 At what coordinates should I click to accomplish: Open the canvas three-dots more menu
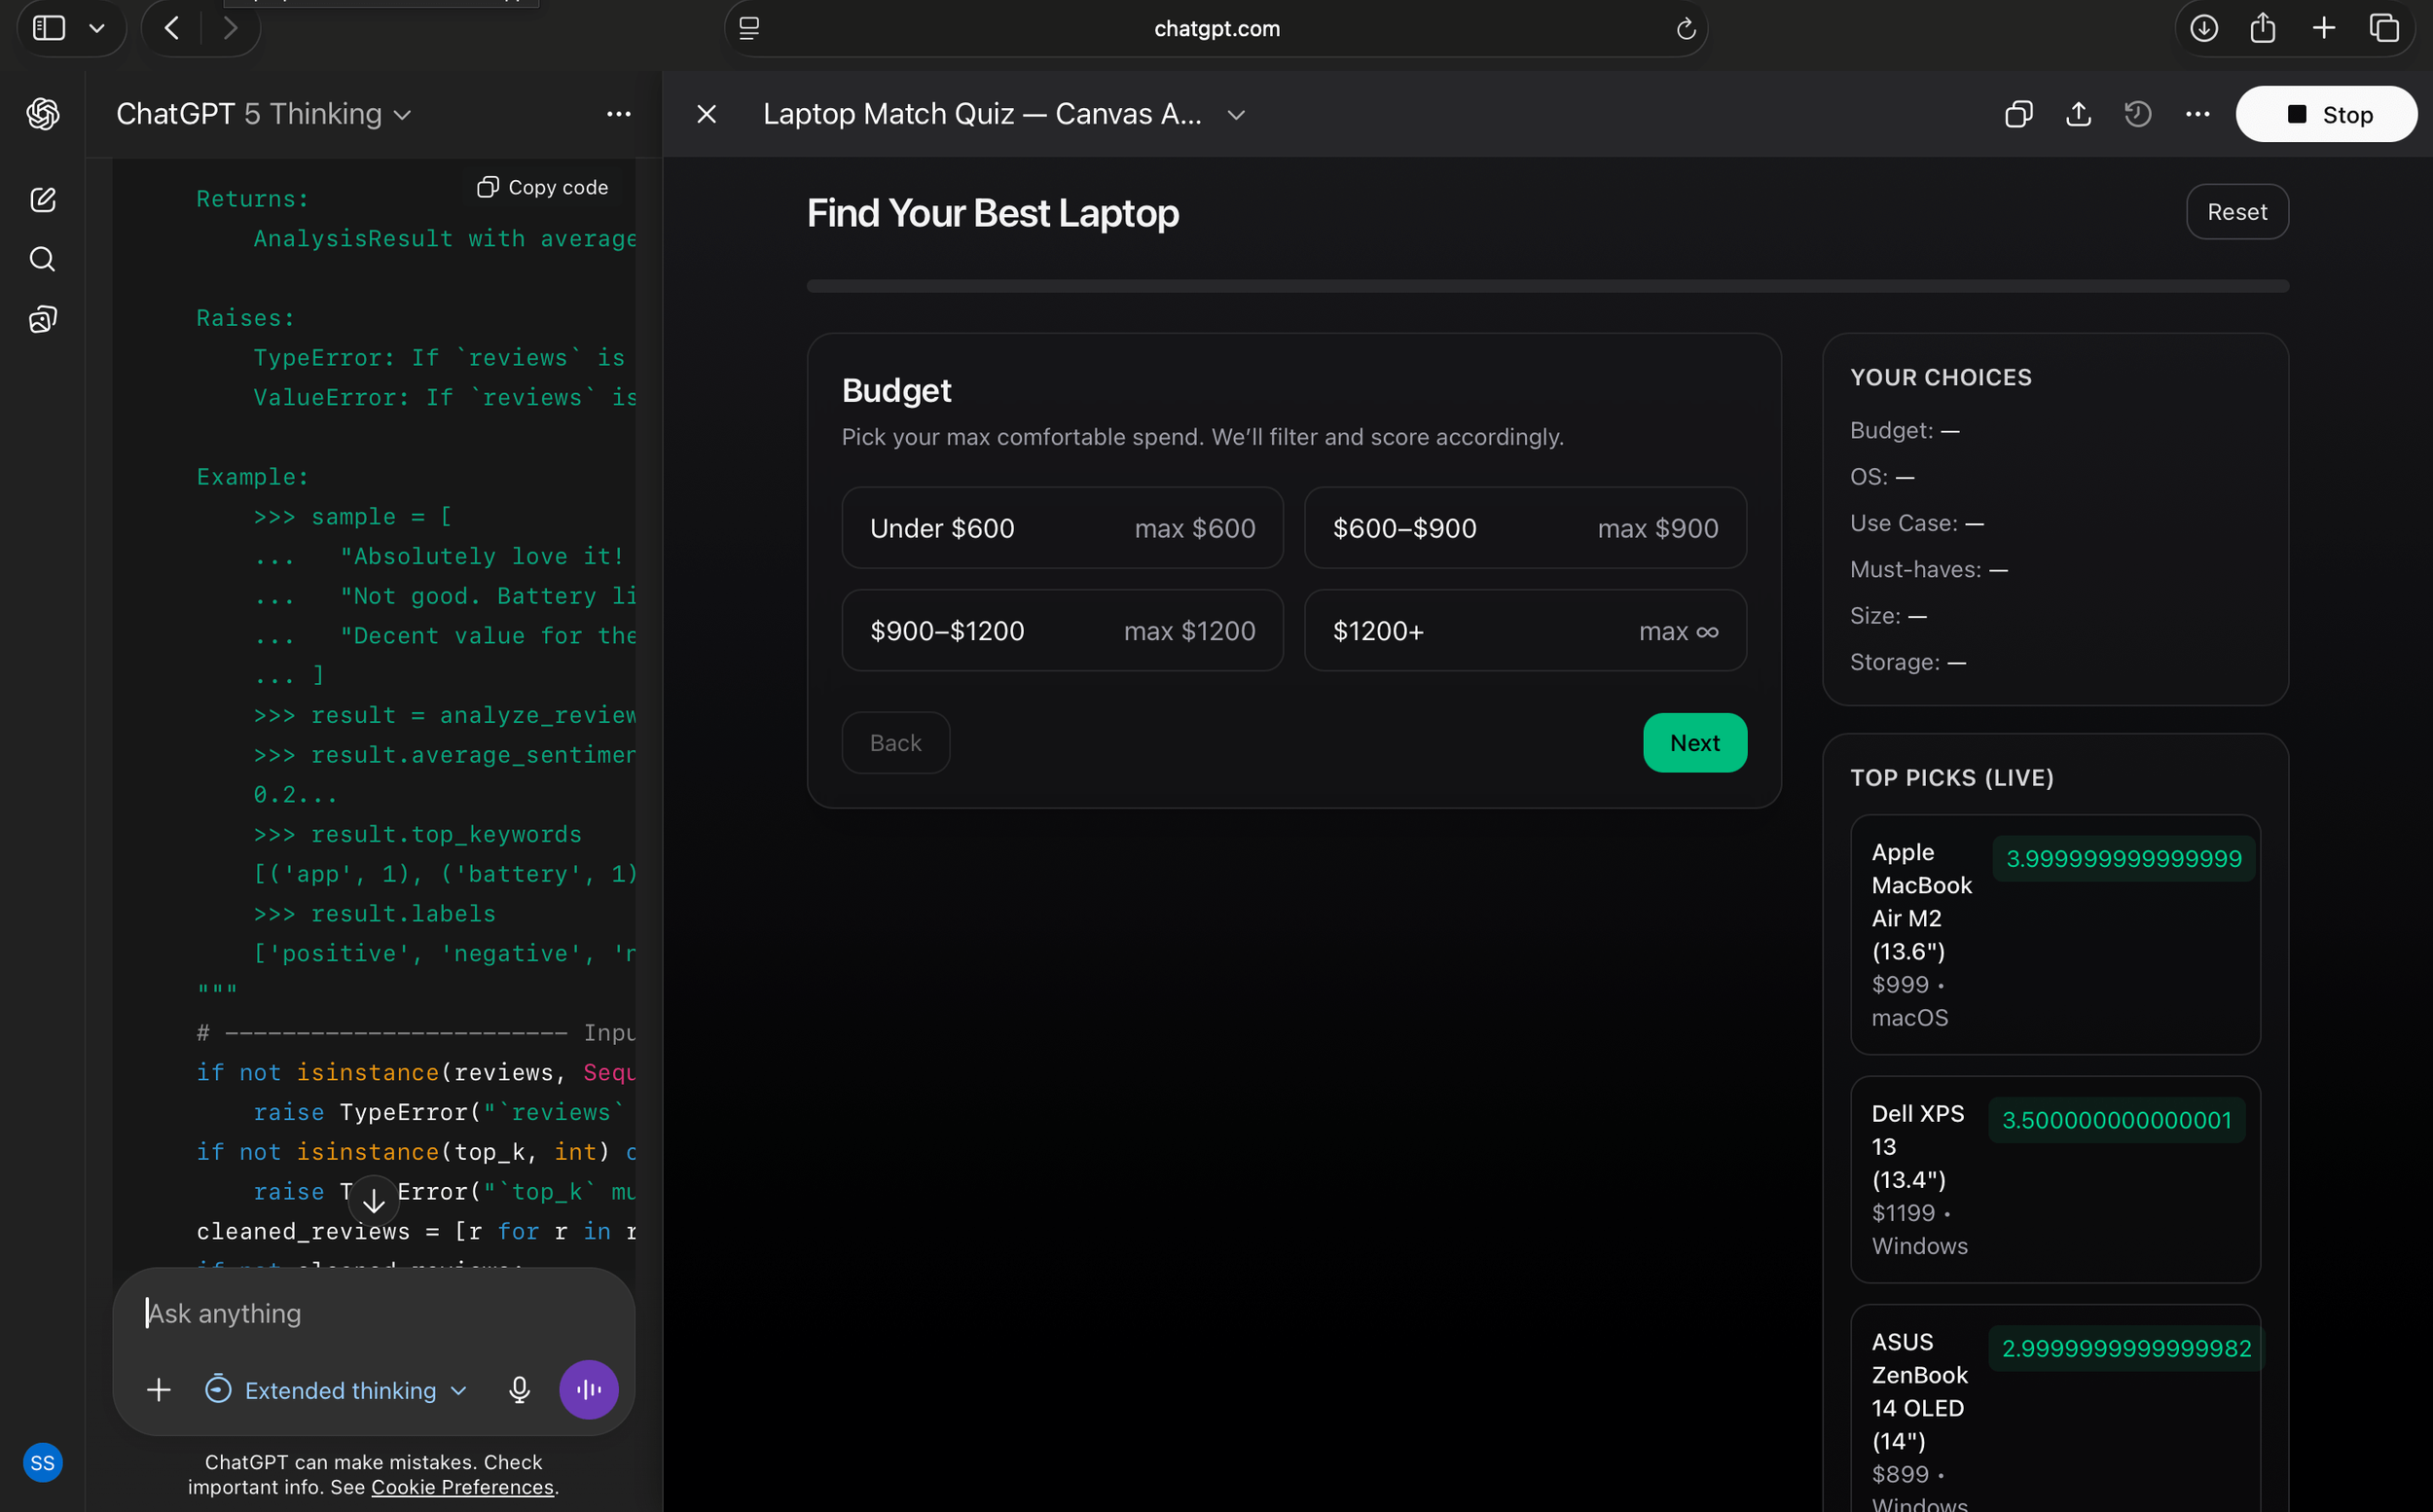[x=2197, y=114]
